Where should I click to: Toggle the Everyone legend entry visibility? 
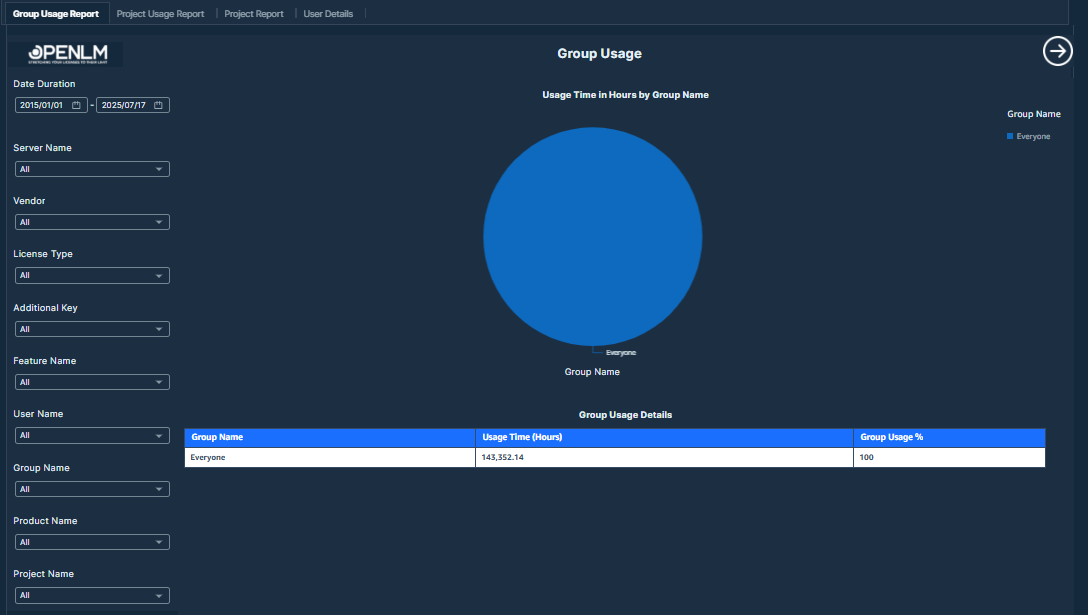click(1028, 136)
